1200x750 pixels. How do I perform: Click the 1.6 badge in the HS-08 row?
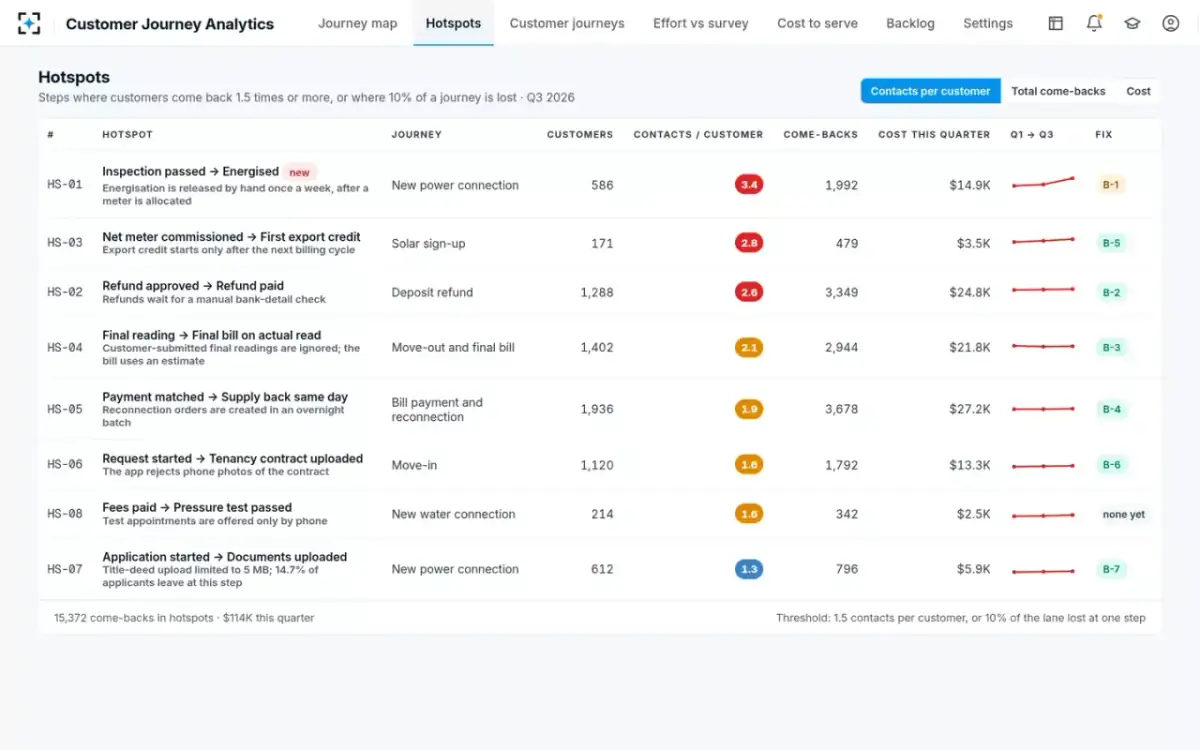[x=749, y=514]
